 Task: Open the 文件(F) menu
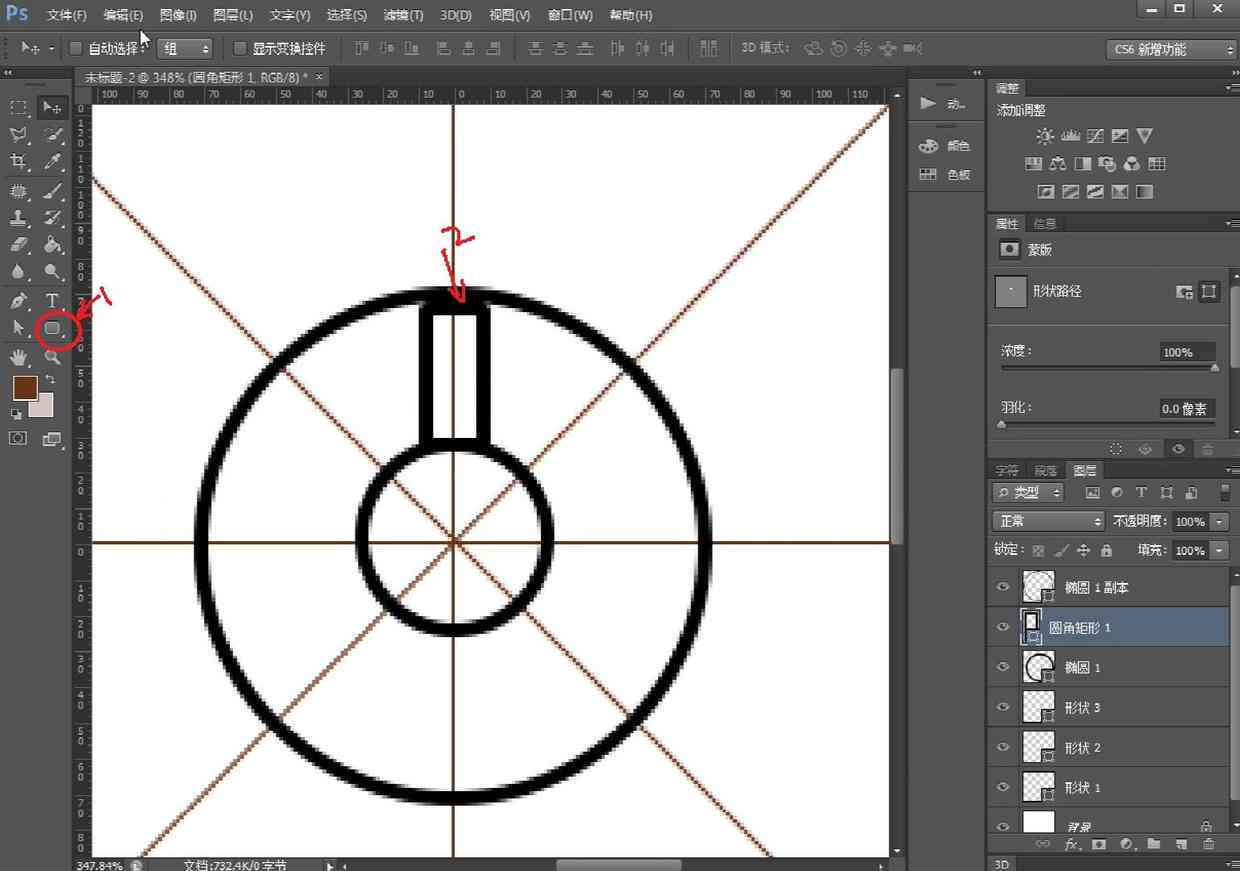[67, 15]
